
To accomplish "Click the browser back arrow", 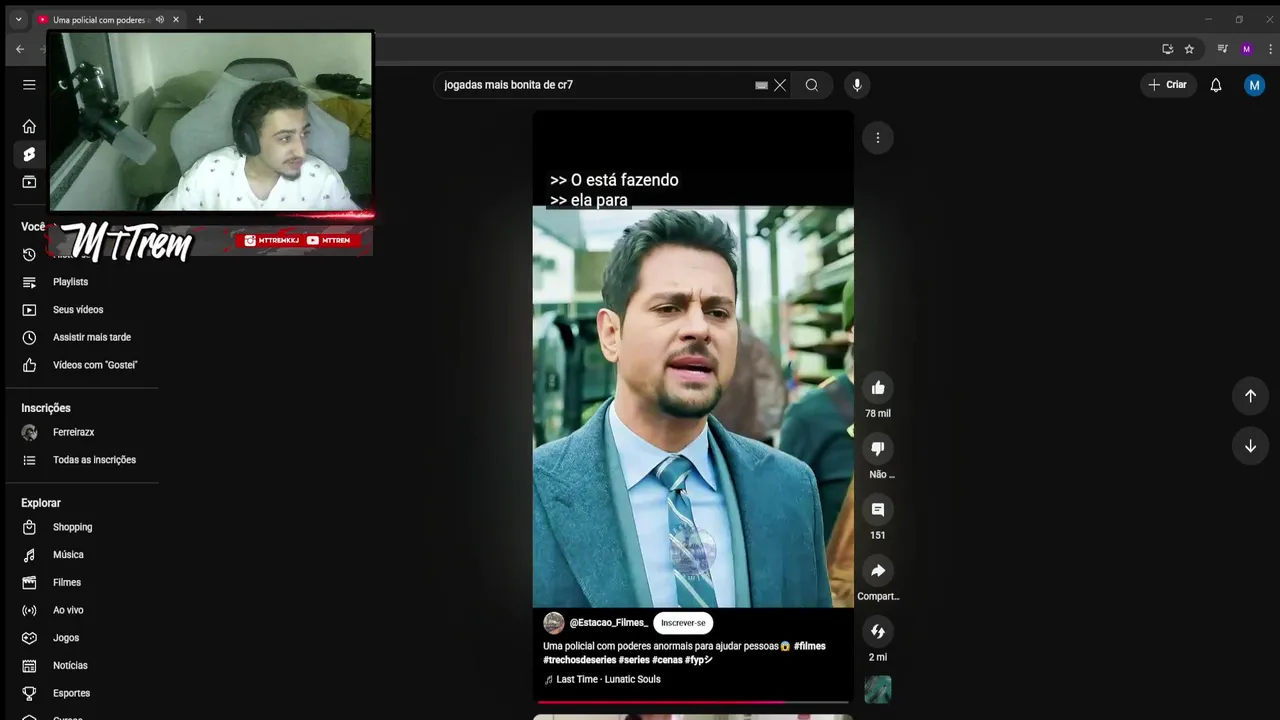I will 20,49.
